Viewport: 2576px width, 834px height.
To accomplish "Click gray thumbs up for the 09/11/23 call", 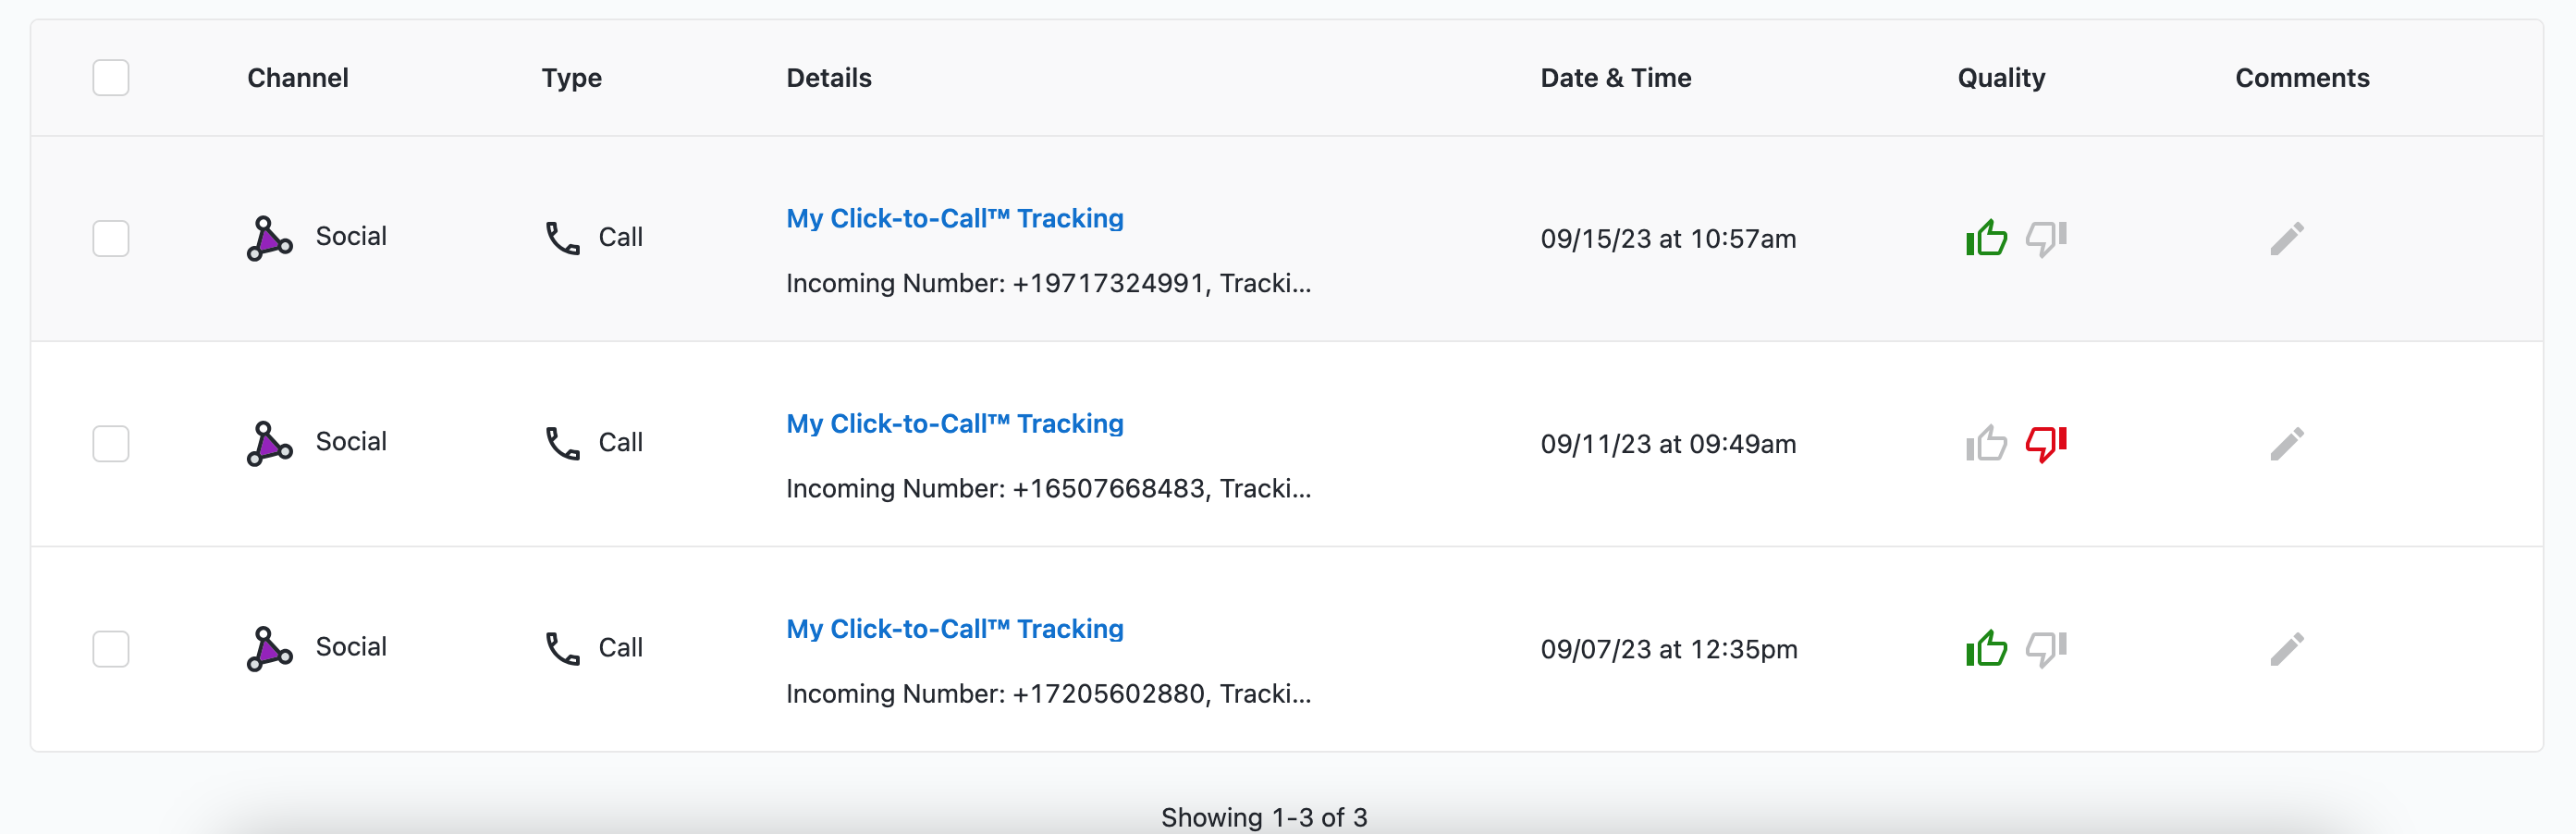I will (1986, 443).
